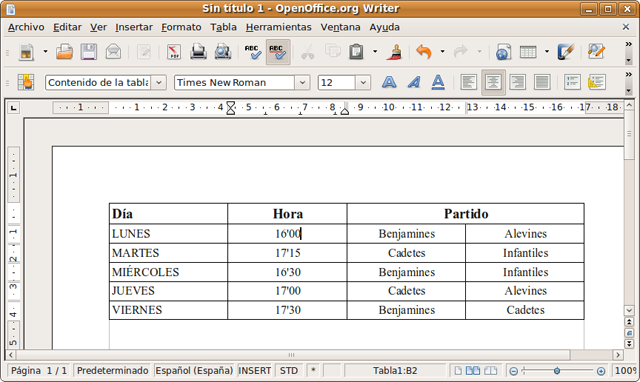Viewport: 640px width, 382px height.
Task: Expand the New document dropdown arrow
Action: point(45,52)
